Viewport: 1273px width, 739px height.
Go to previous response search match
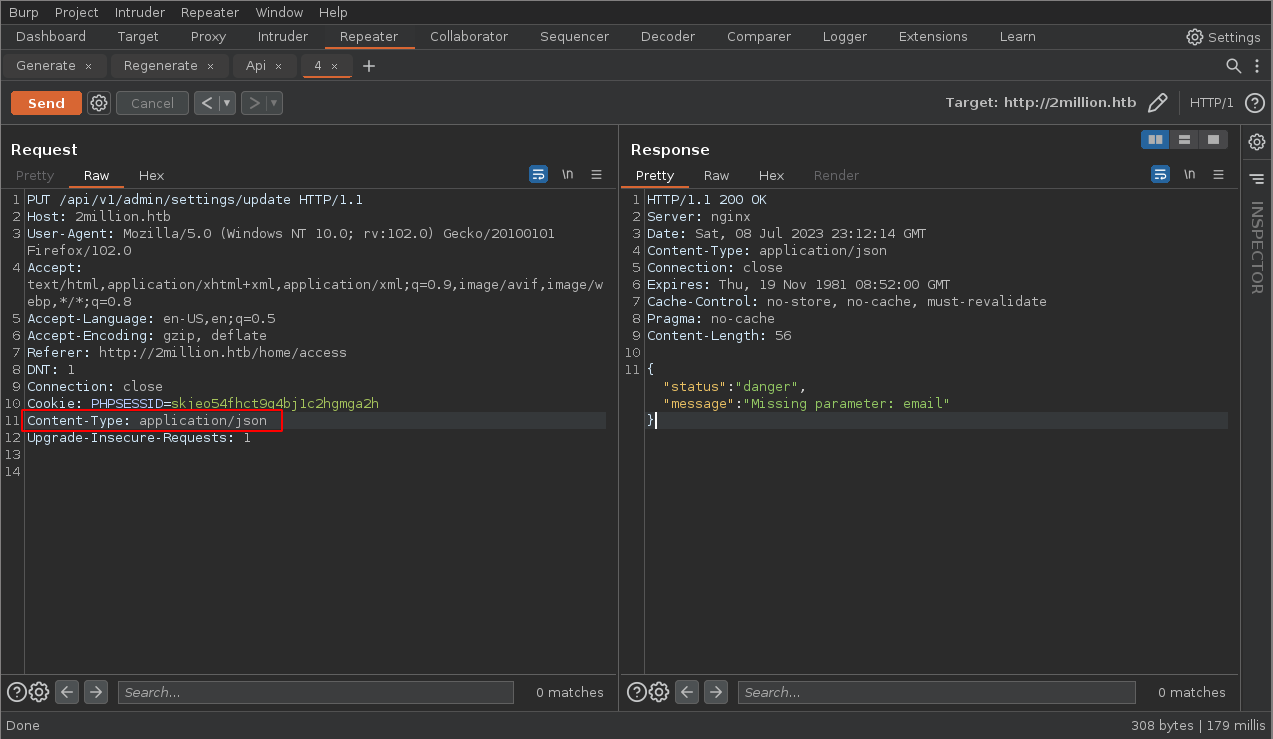point(687,691)
